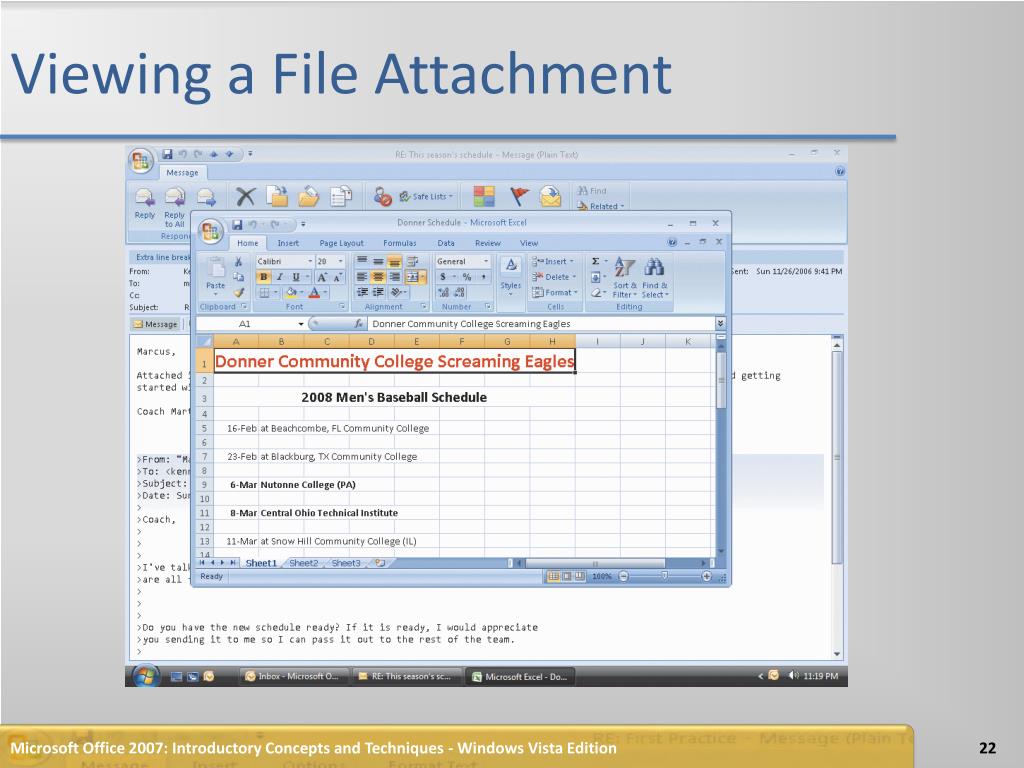The image size is (1024, 768).
Task: Select cell A1 with Donner Community College title
Action: 394,361
